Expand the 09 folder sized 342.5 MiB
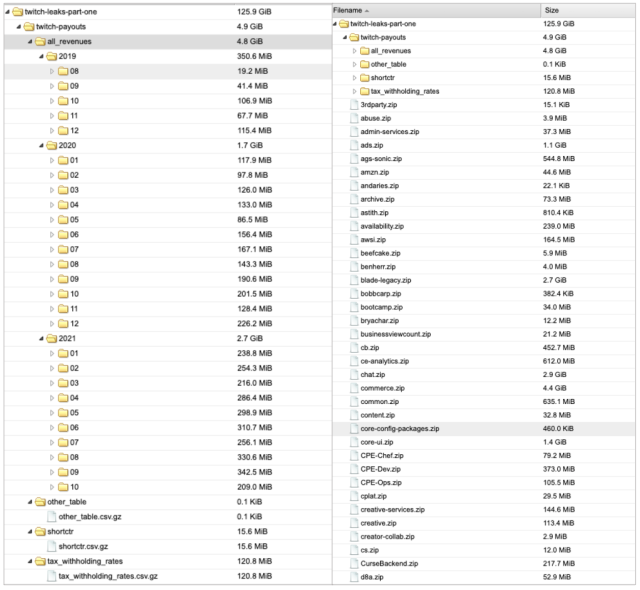The width and height of the screenshot is (640, 590). pyautogui.click(x=52, y=472)
